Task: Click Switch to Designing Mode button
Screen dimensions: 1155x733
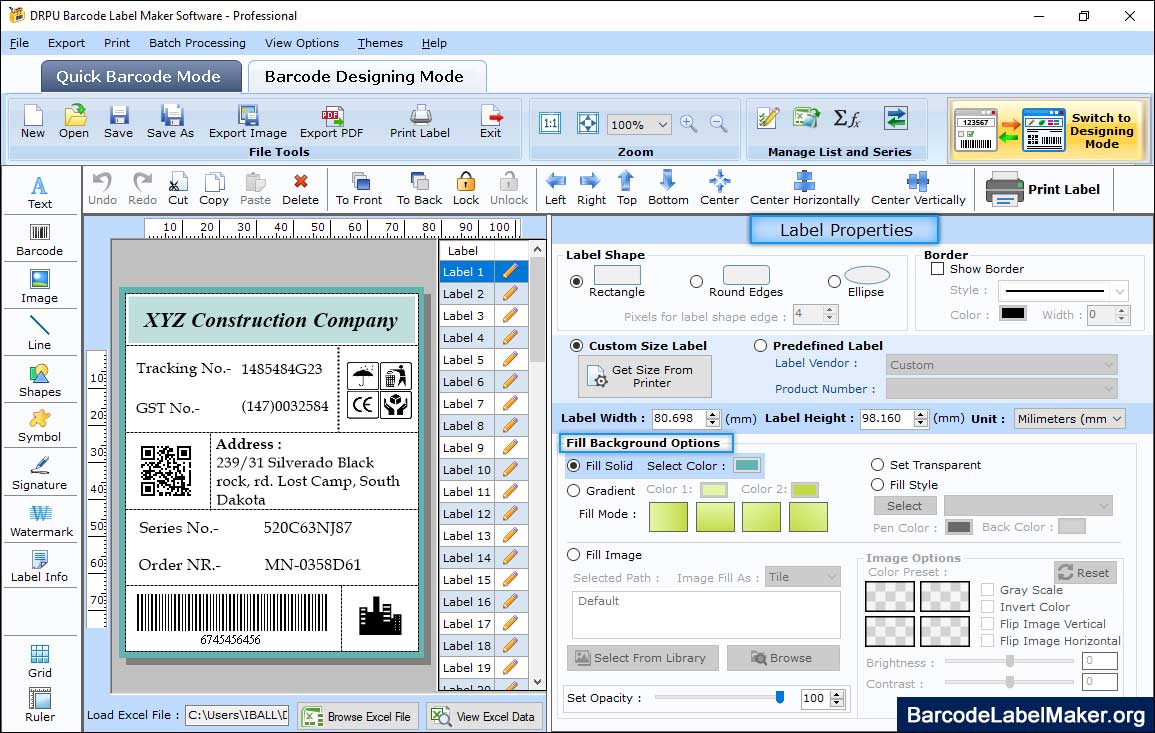Action: click(x=1047, y=130)
